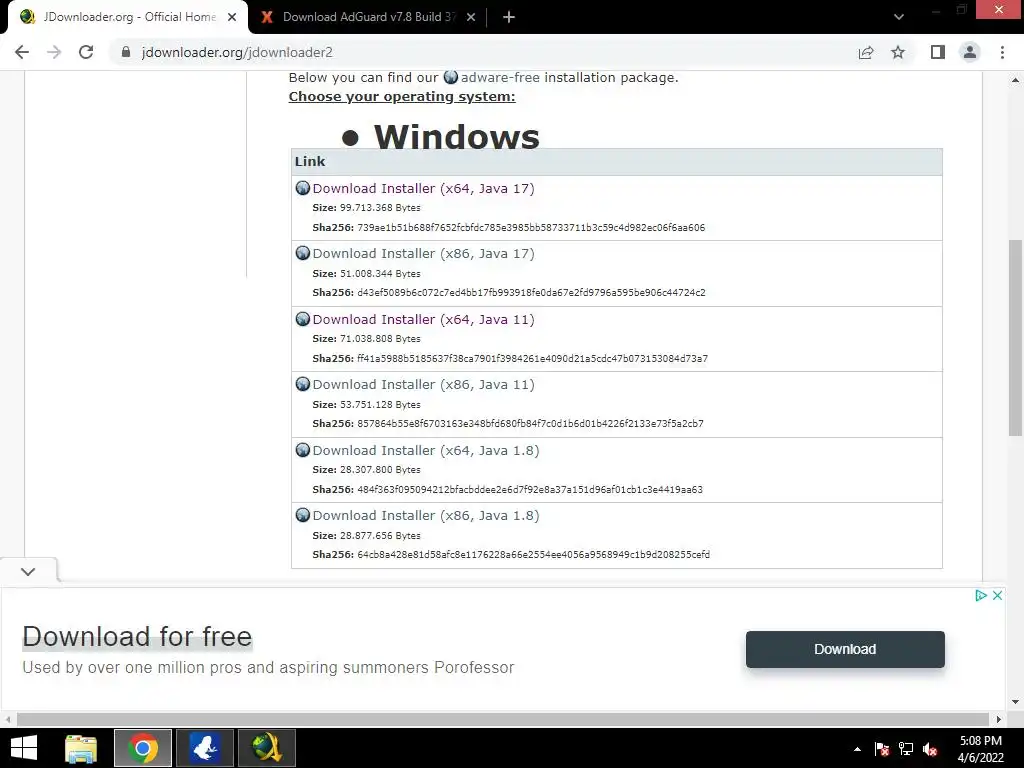Reload the jdownloader.org page
Viewport: 1024px width, 768px height.
(86, 52)
